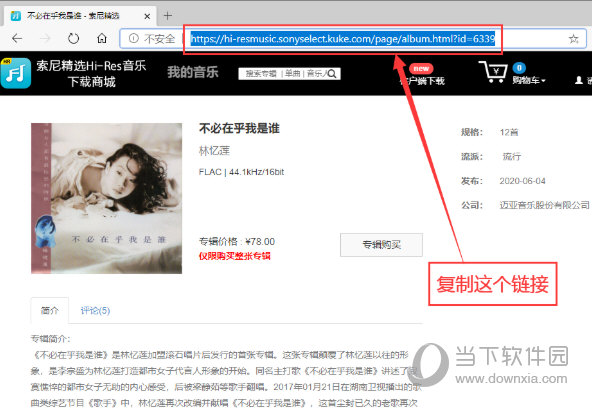This screenshot has width=592, height=408.
Task: Click the browser back arrow
Action: click(17, 38)
